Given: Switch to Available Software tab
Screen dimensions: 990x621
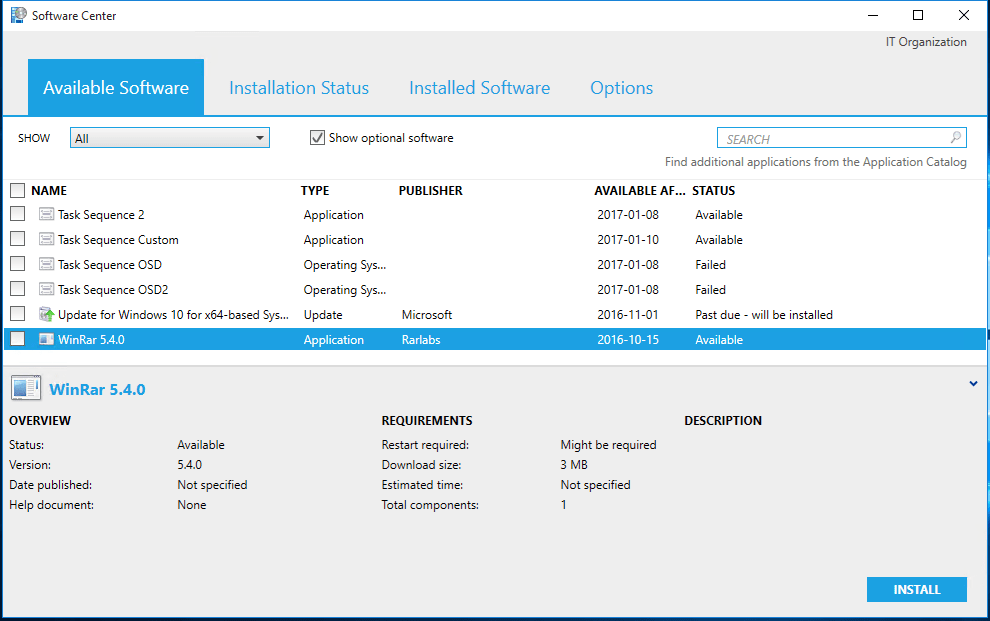Looking at the screenshot, I should [116, 88].
